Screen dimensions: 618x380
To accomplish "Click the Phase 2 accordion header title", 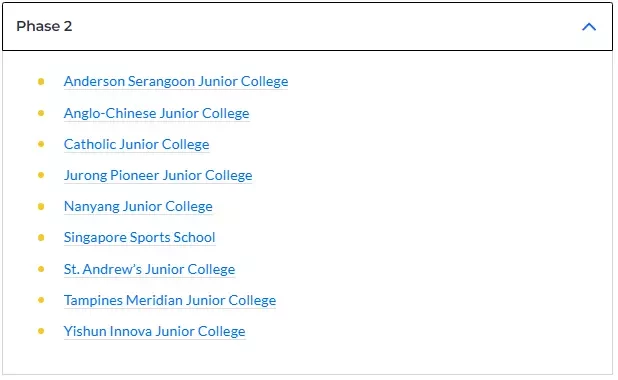I will [x=44, y=26].
